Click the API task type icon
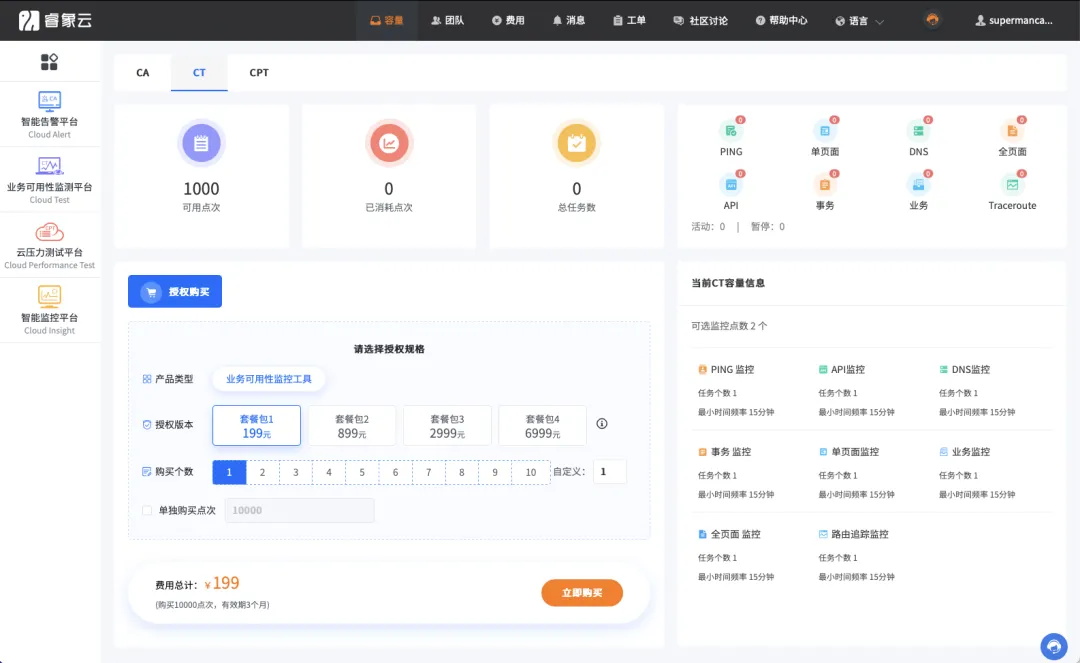Screen dimensions: 1080x663 731,185
